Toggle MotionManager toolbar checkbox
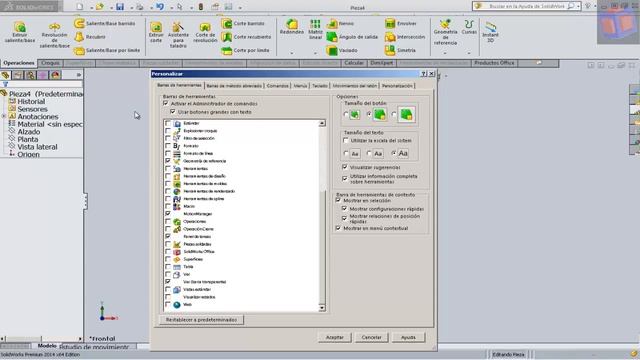The height and width of the screenshot is (360, 640). click(168, 213)
